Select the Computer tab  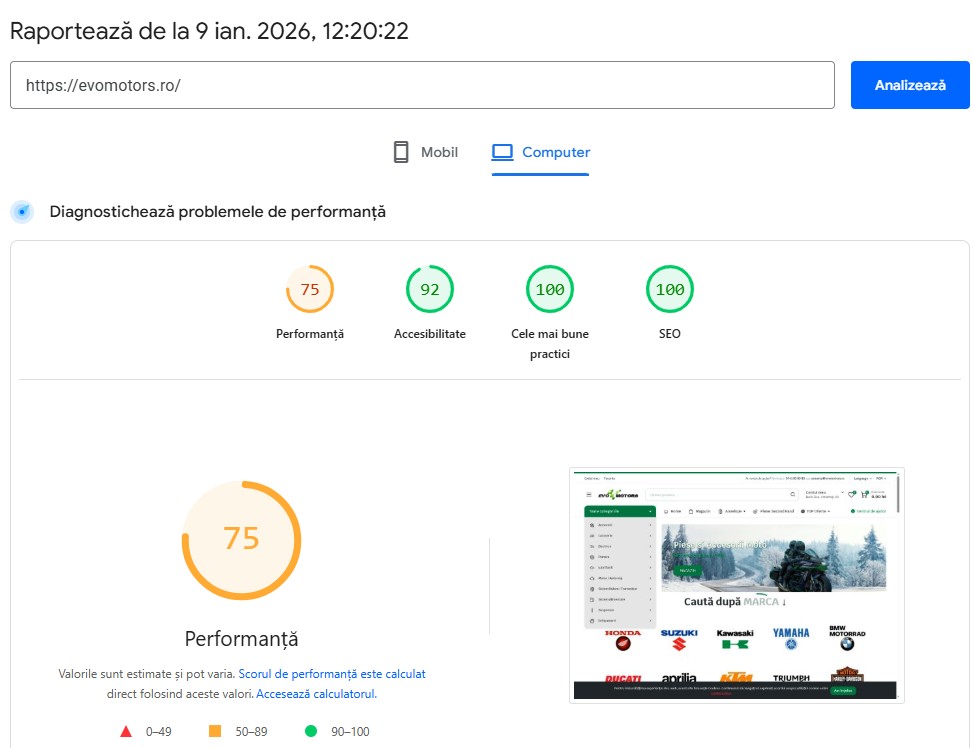click(x=541, y=152)
